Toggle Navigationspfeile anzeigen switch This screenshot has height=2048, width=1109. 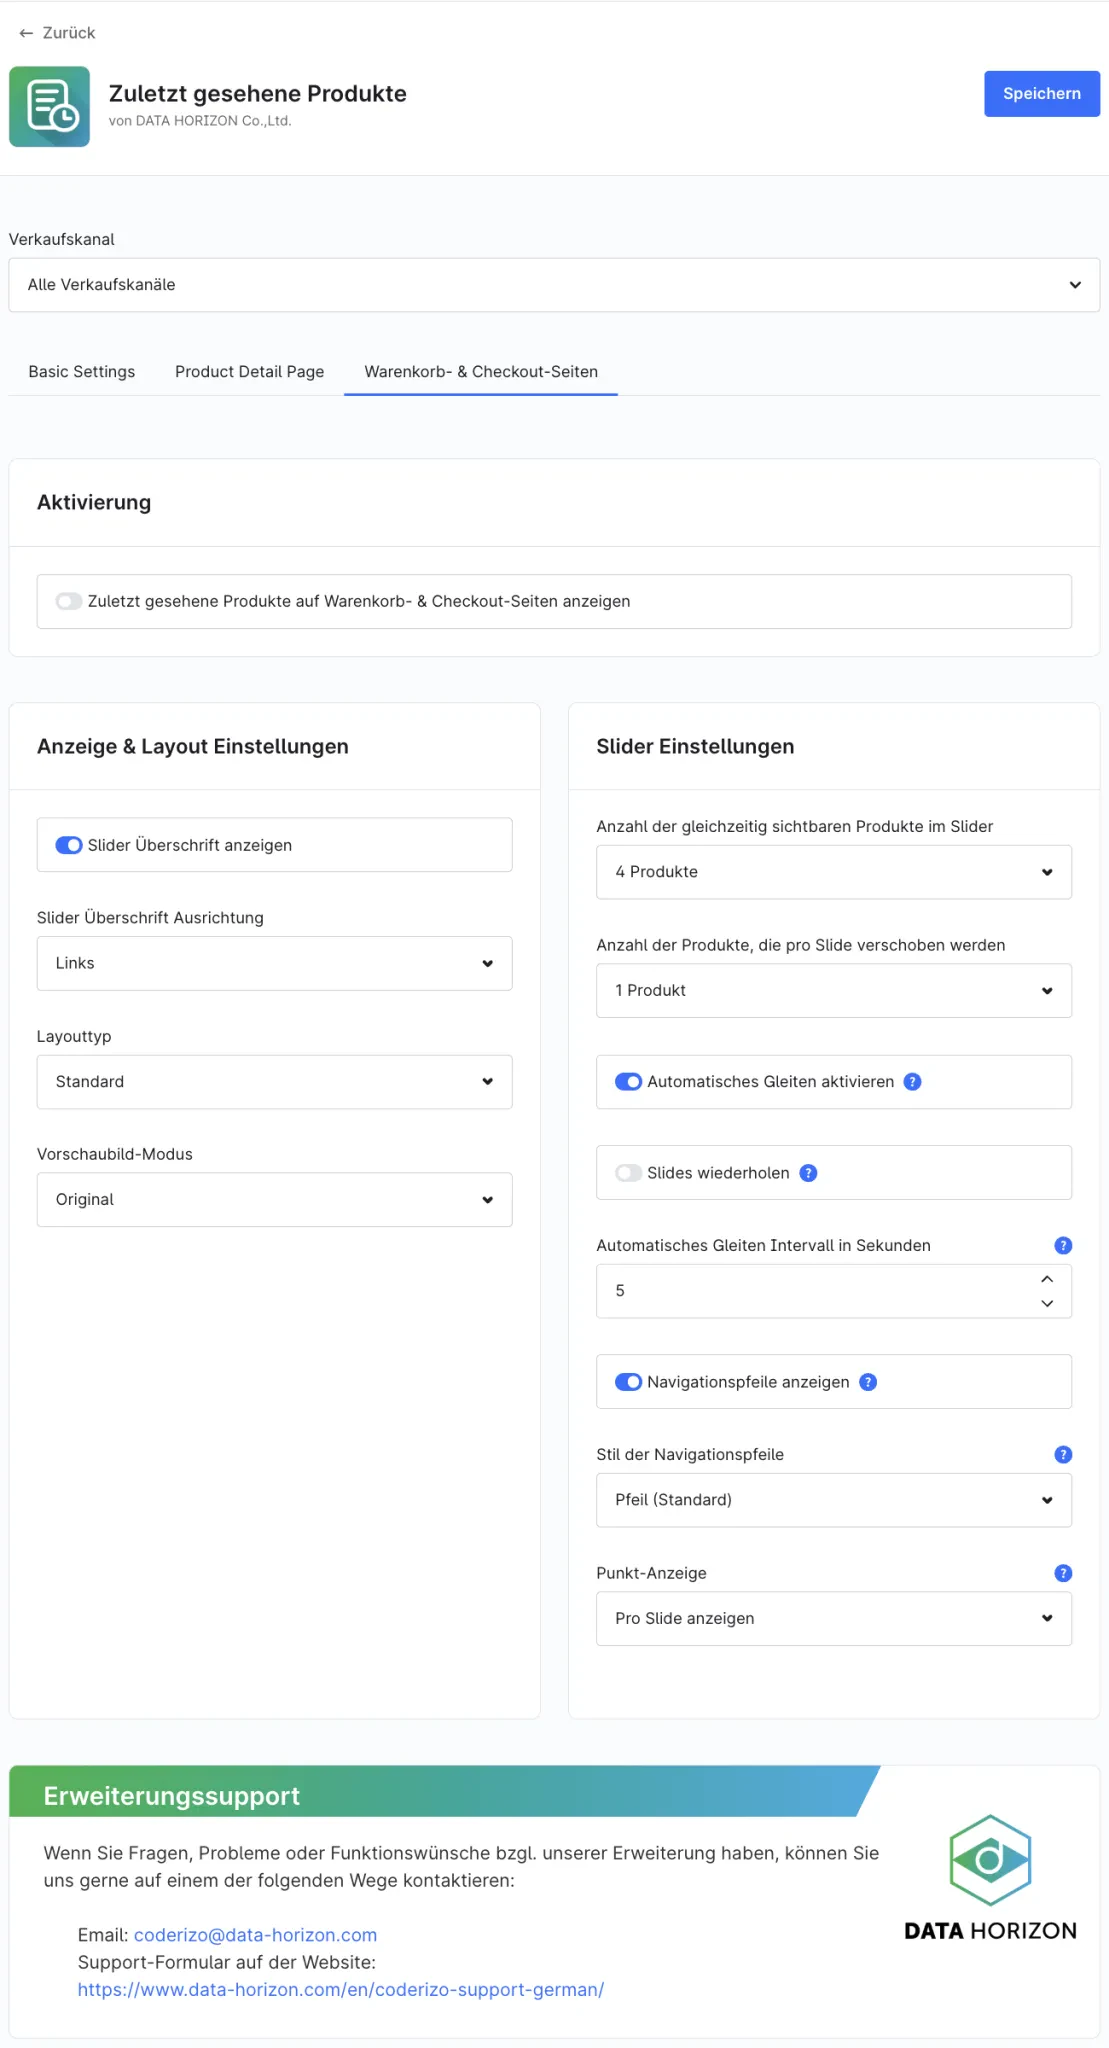628,1382
